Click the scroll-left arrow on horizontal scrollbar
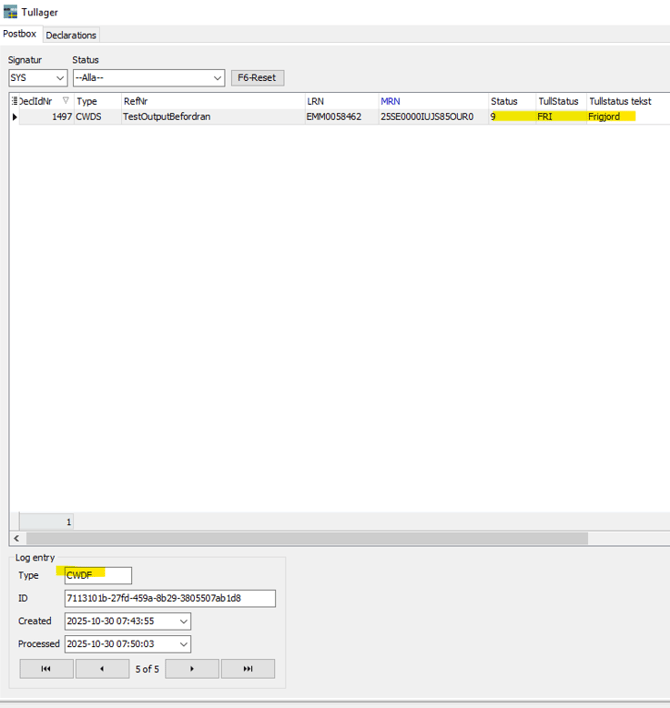The width and height of the screenshot is (670, 708). coord(17,538)
